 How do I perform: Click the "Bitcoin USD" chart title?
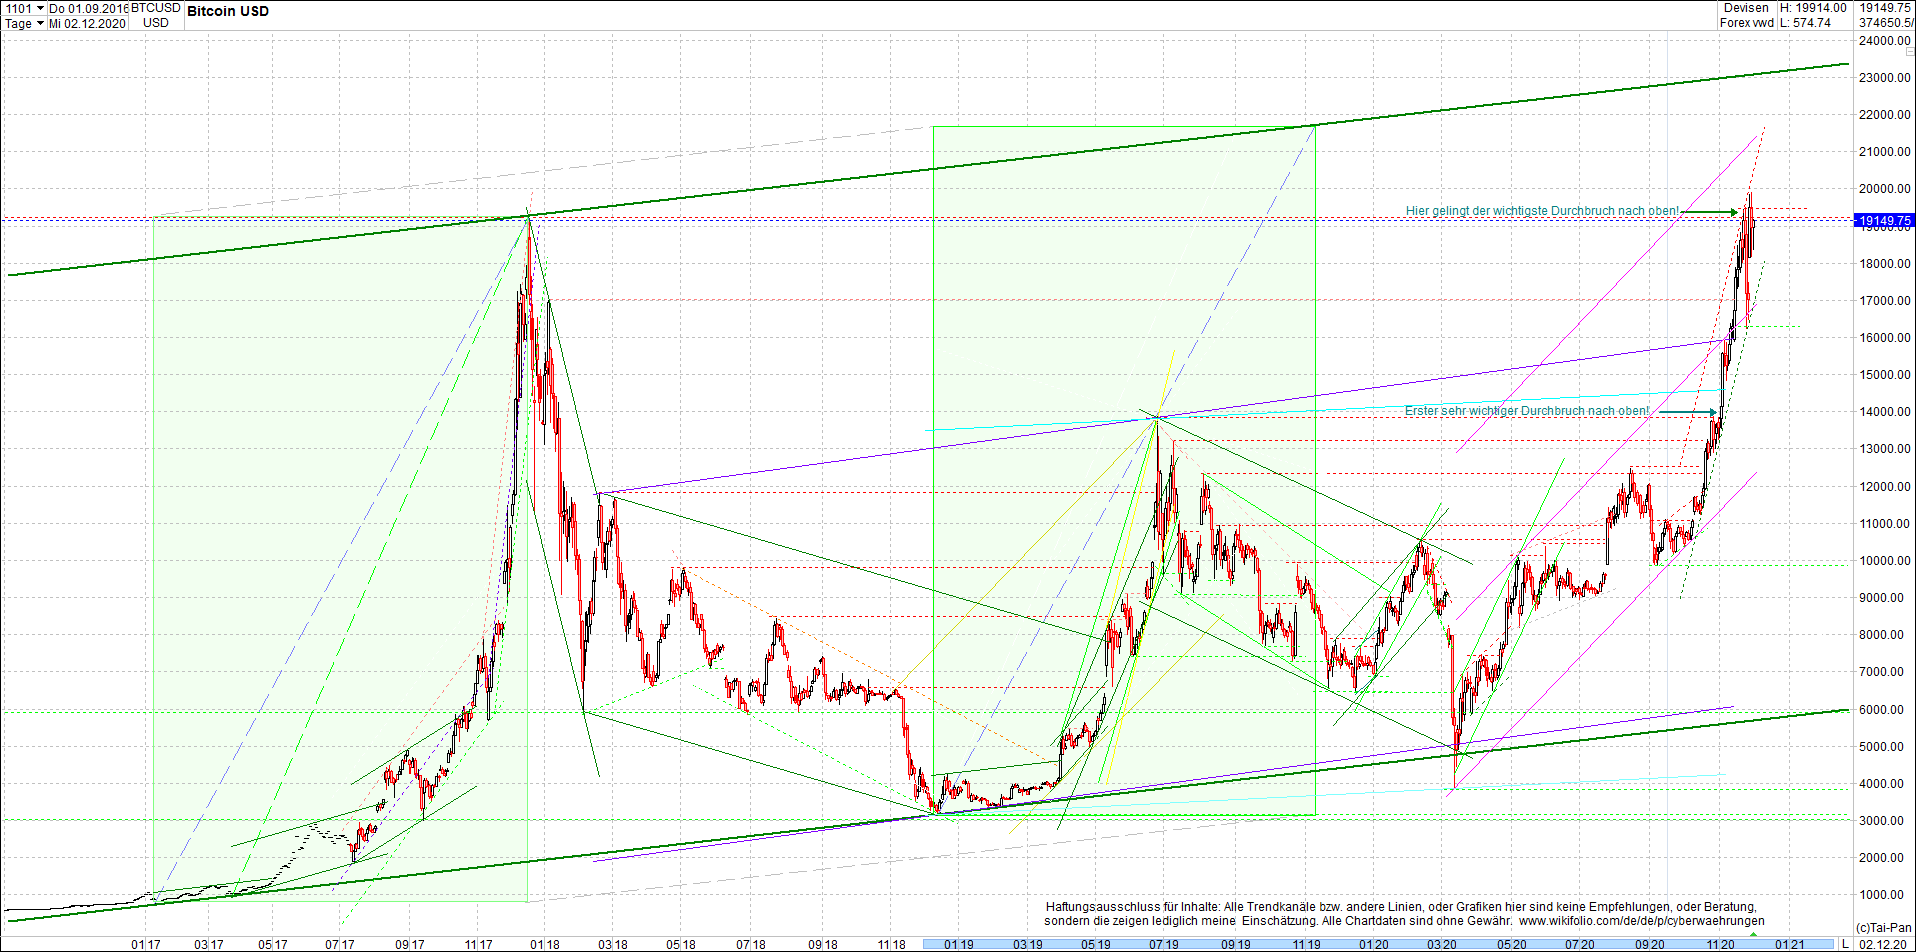coord(226,11)
